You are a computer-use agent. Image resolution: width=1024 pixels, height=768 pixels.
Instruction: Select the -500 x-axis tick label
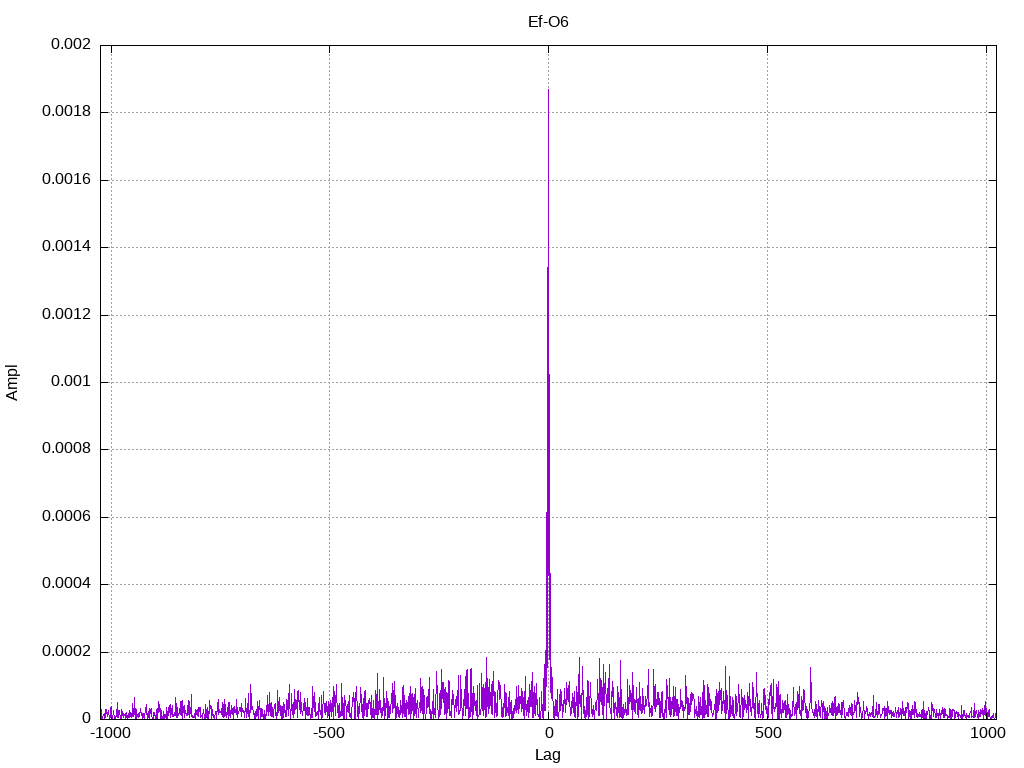pyautogui.click(x=329, y=734)
